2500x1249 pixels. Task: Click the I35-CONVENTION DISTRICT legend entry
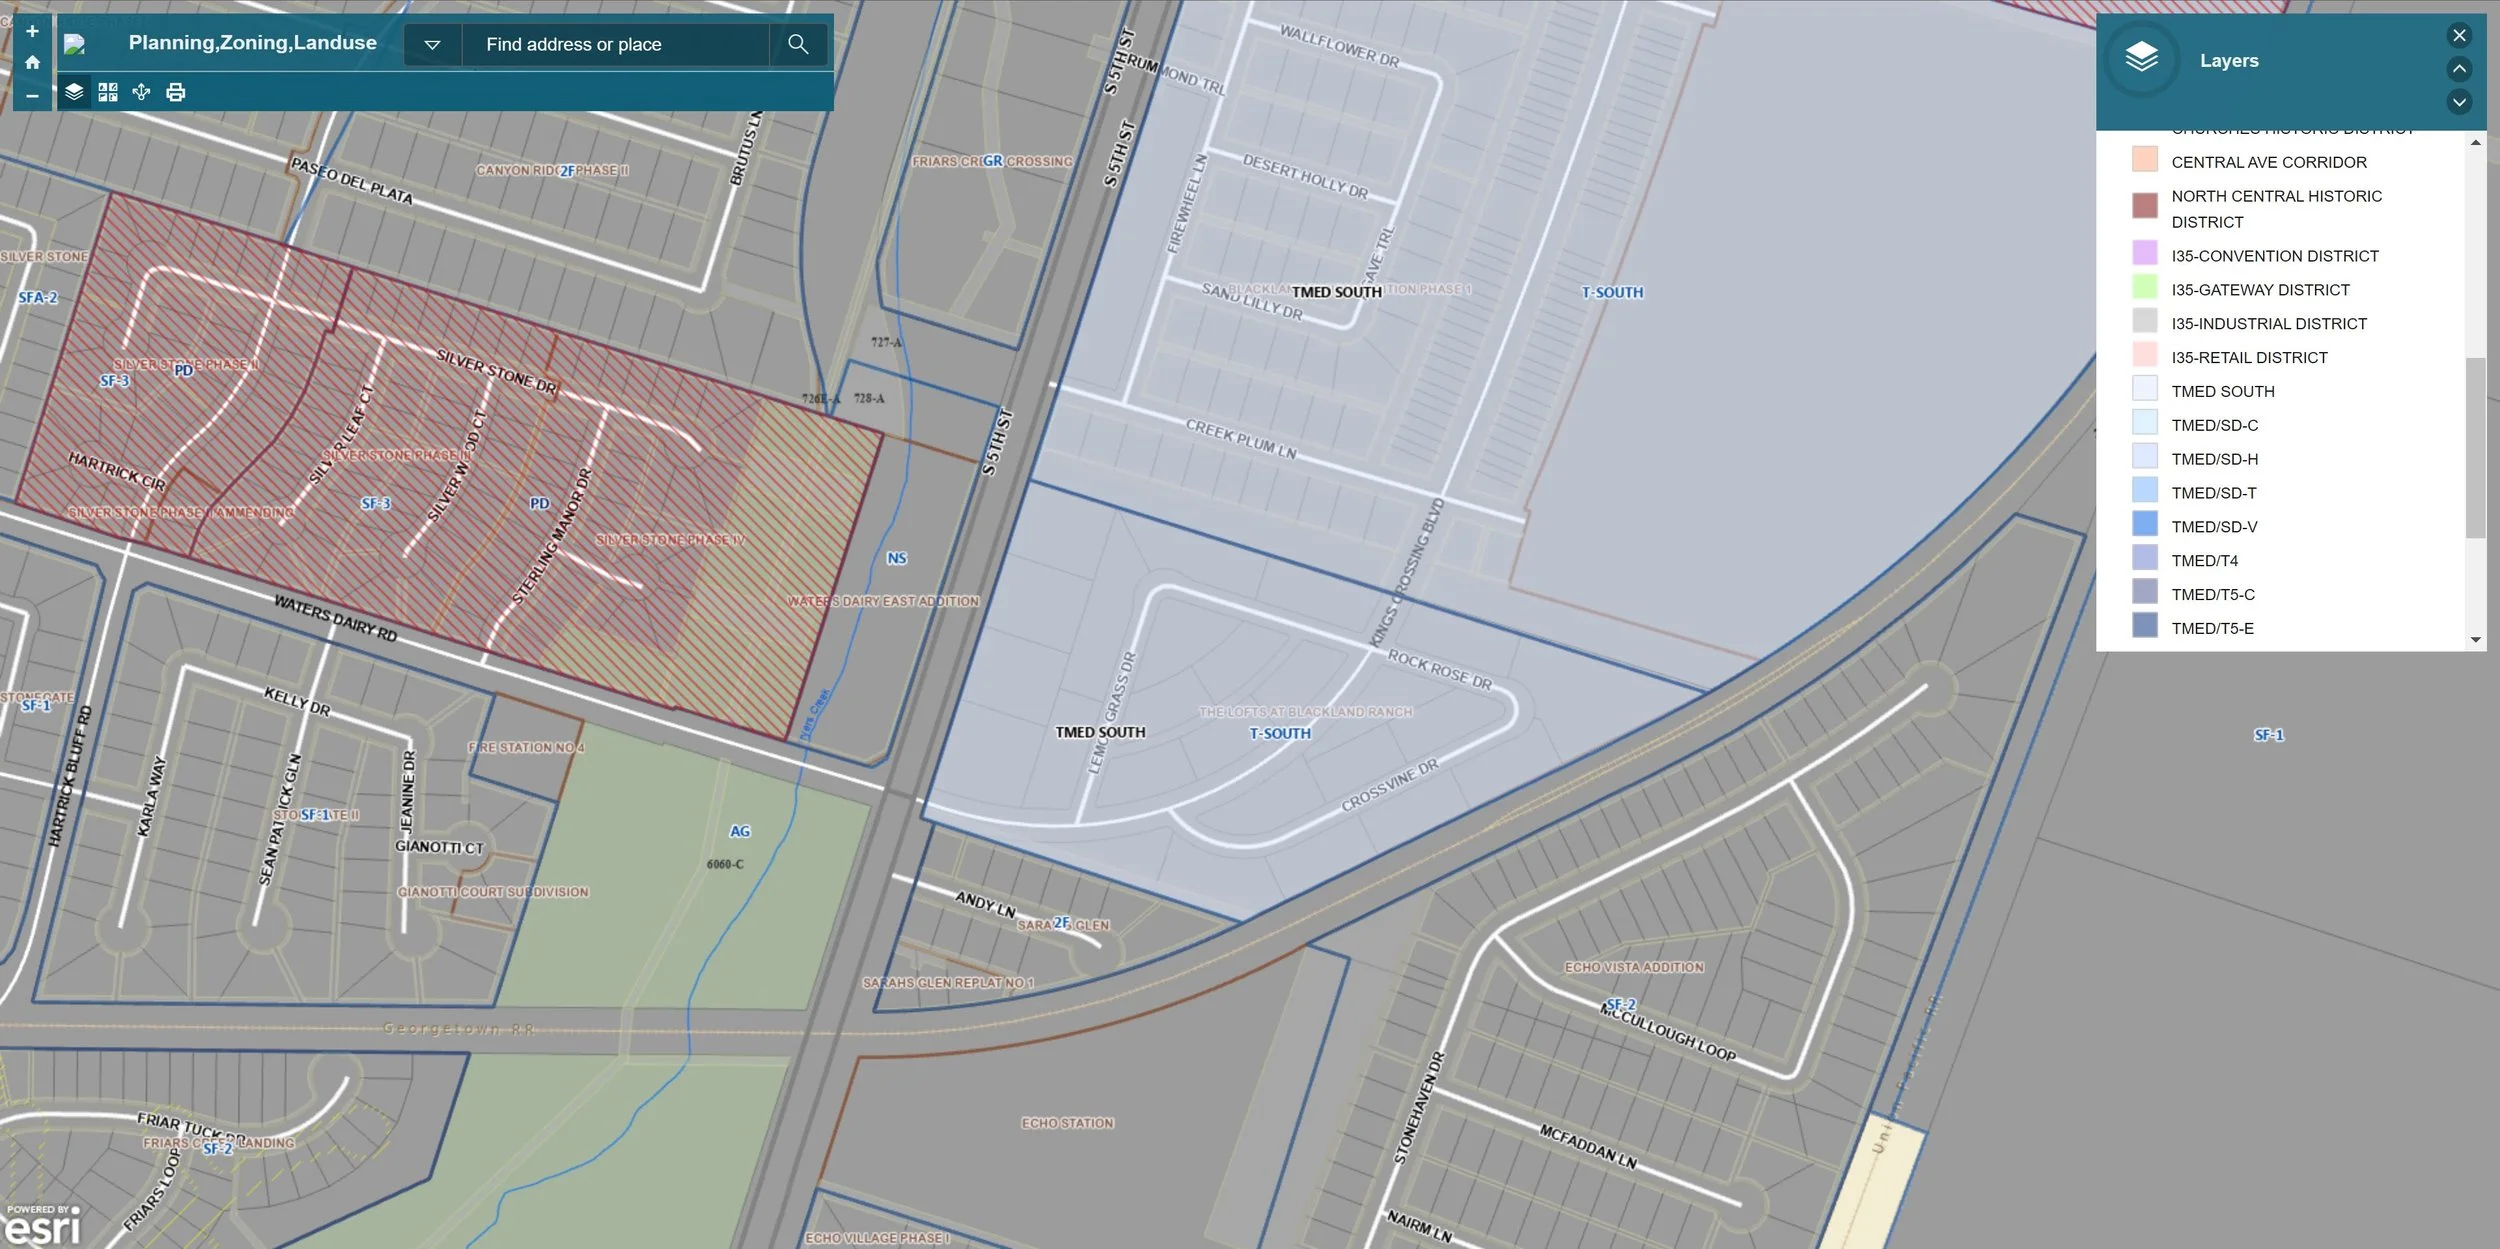(x=2274, y=256)
